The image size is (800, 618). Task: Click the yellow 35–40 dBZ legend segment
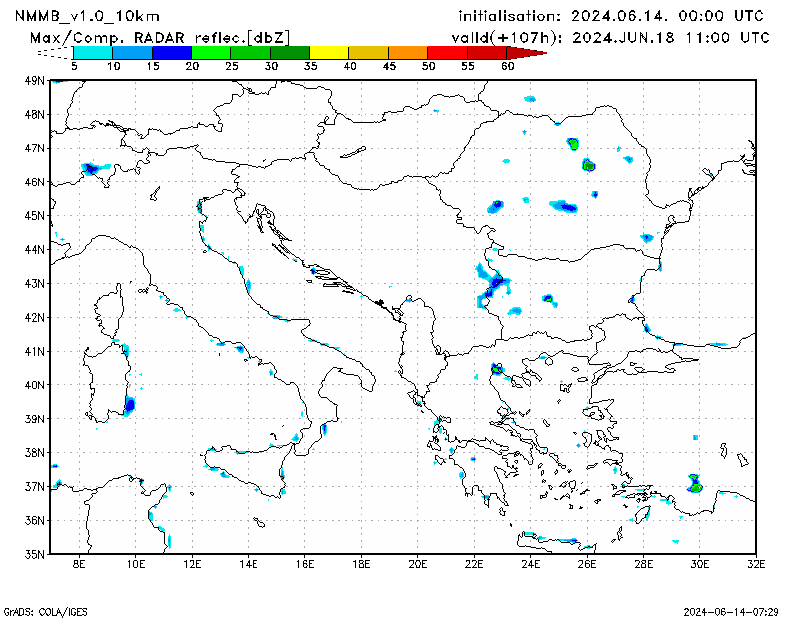(329, 52)
